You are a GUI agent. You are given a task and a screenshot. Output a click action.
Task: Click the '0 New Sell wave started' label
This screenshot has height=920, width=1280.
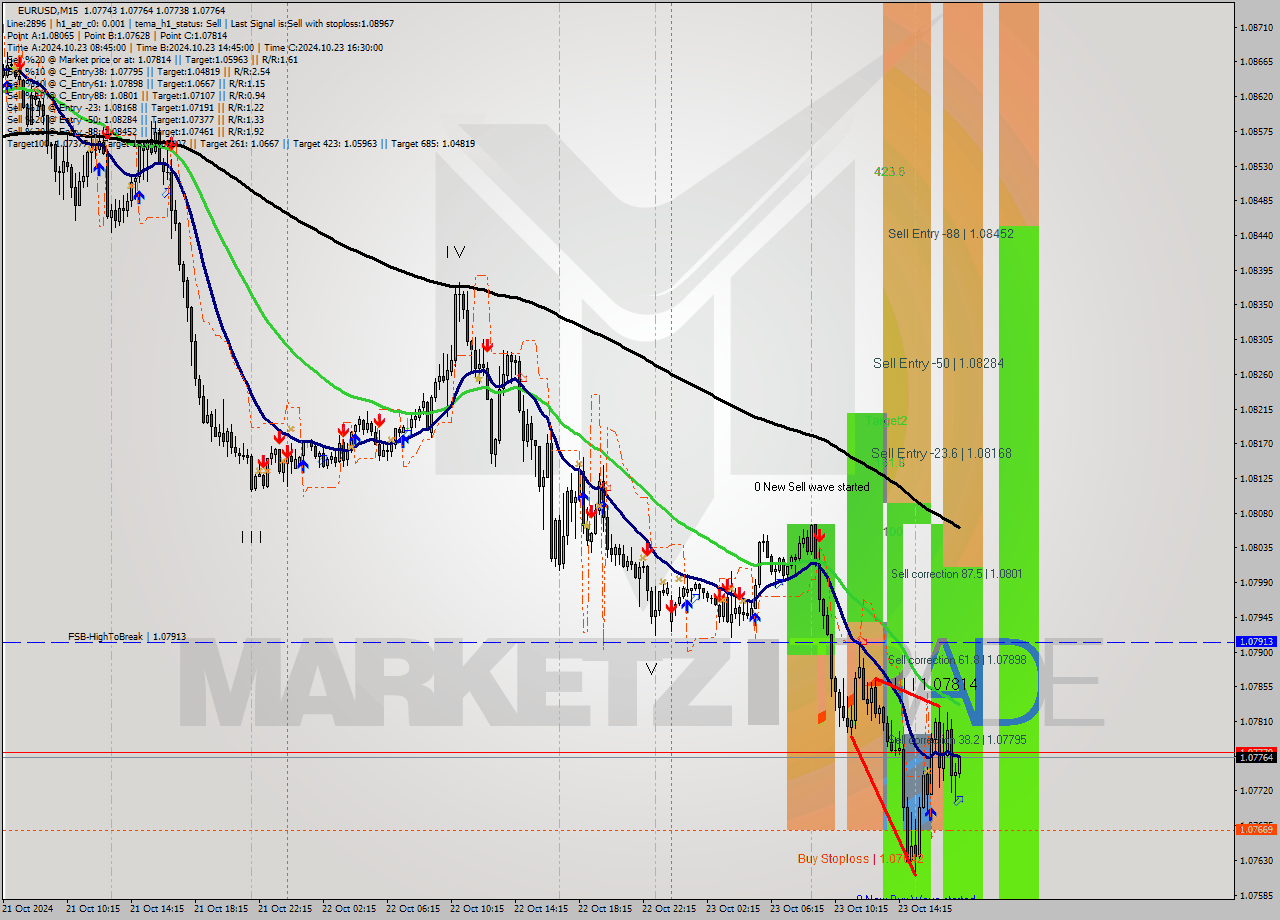(x=812, y=487)
